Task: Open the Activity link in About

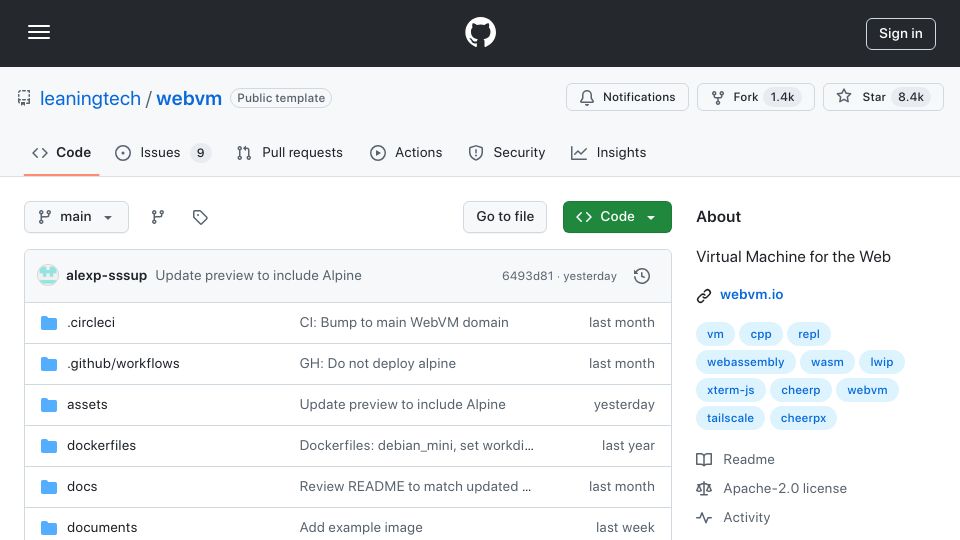Action: pos(733,518)
